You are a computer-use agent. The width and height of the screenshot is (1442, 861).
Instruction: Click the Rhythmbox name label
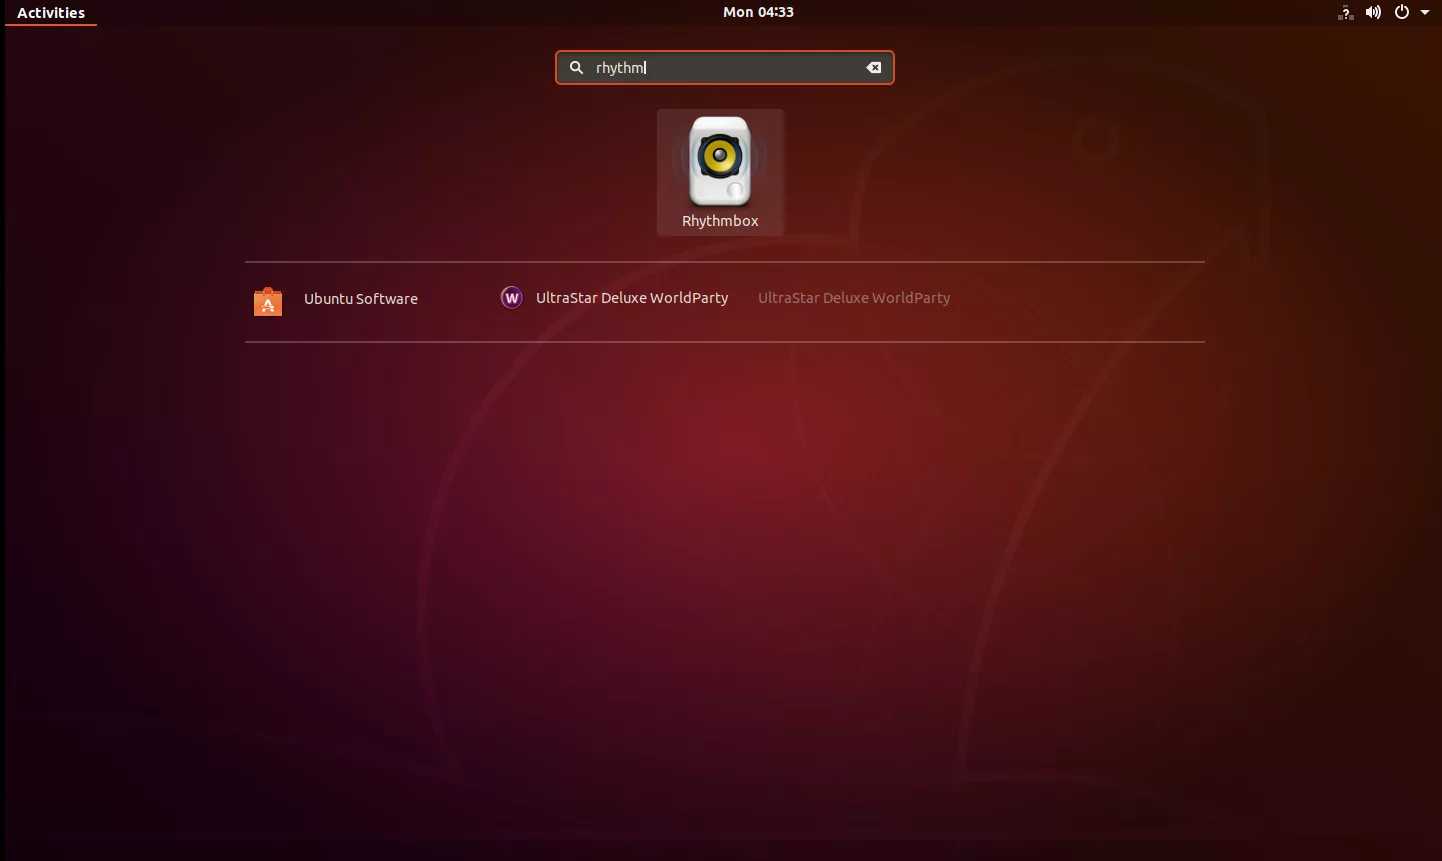point(720,221)
